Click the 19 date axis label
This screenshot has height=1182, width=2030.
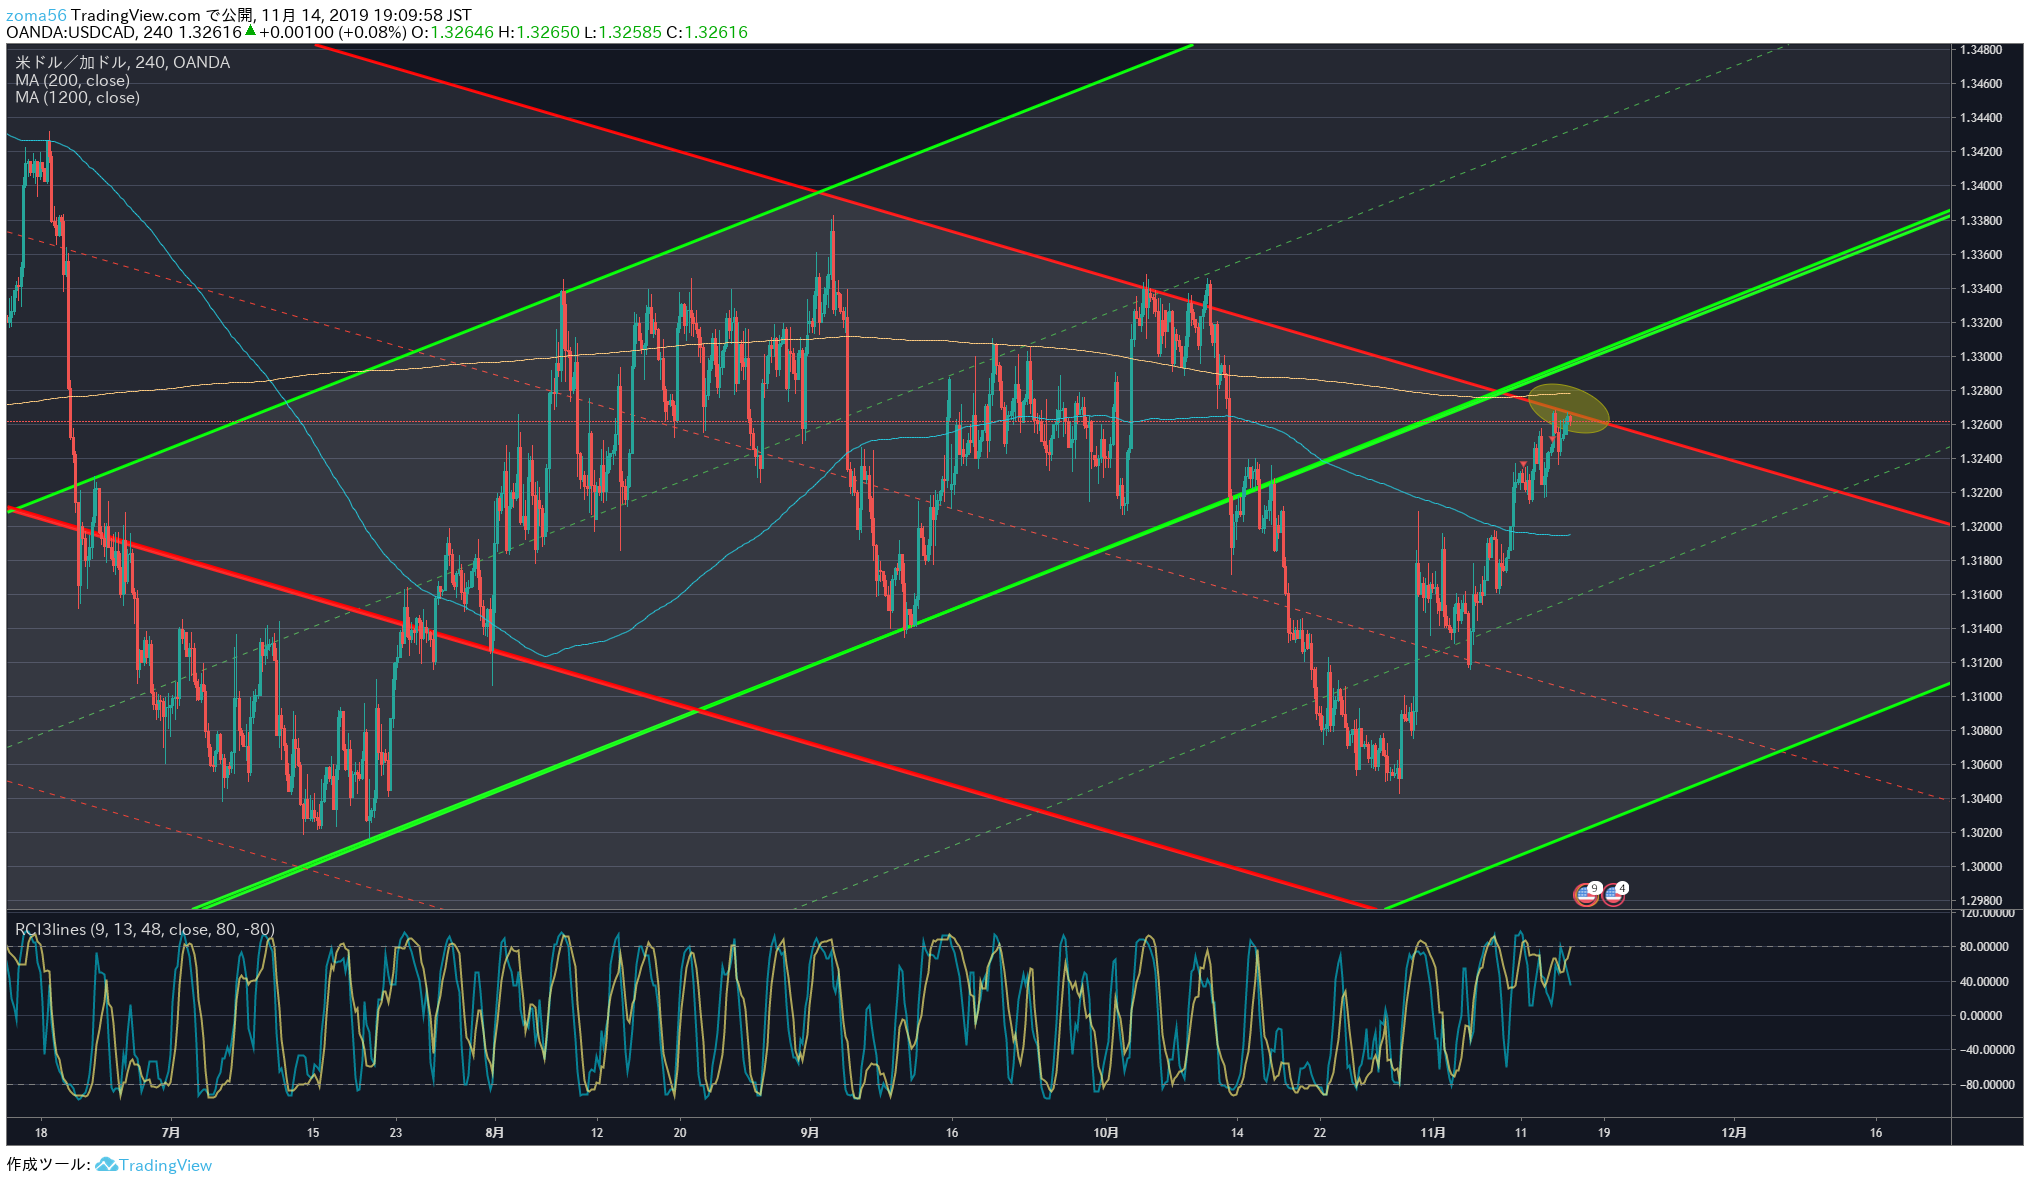(x=1604, y=1133)
